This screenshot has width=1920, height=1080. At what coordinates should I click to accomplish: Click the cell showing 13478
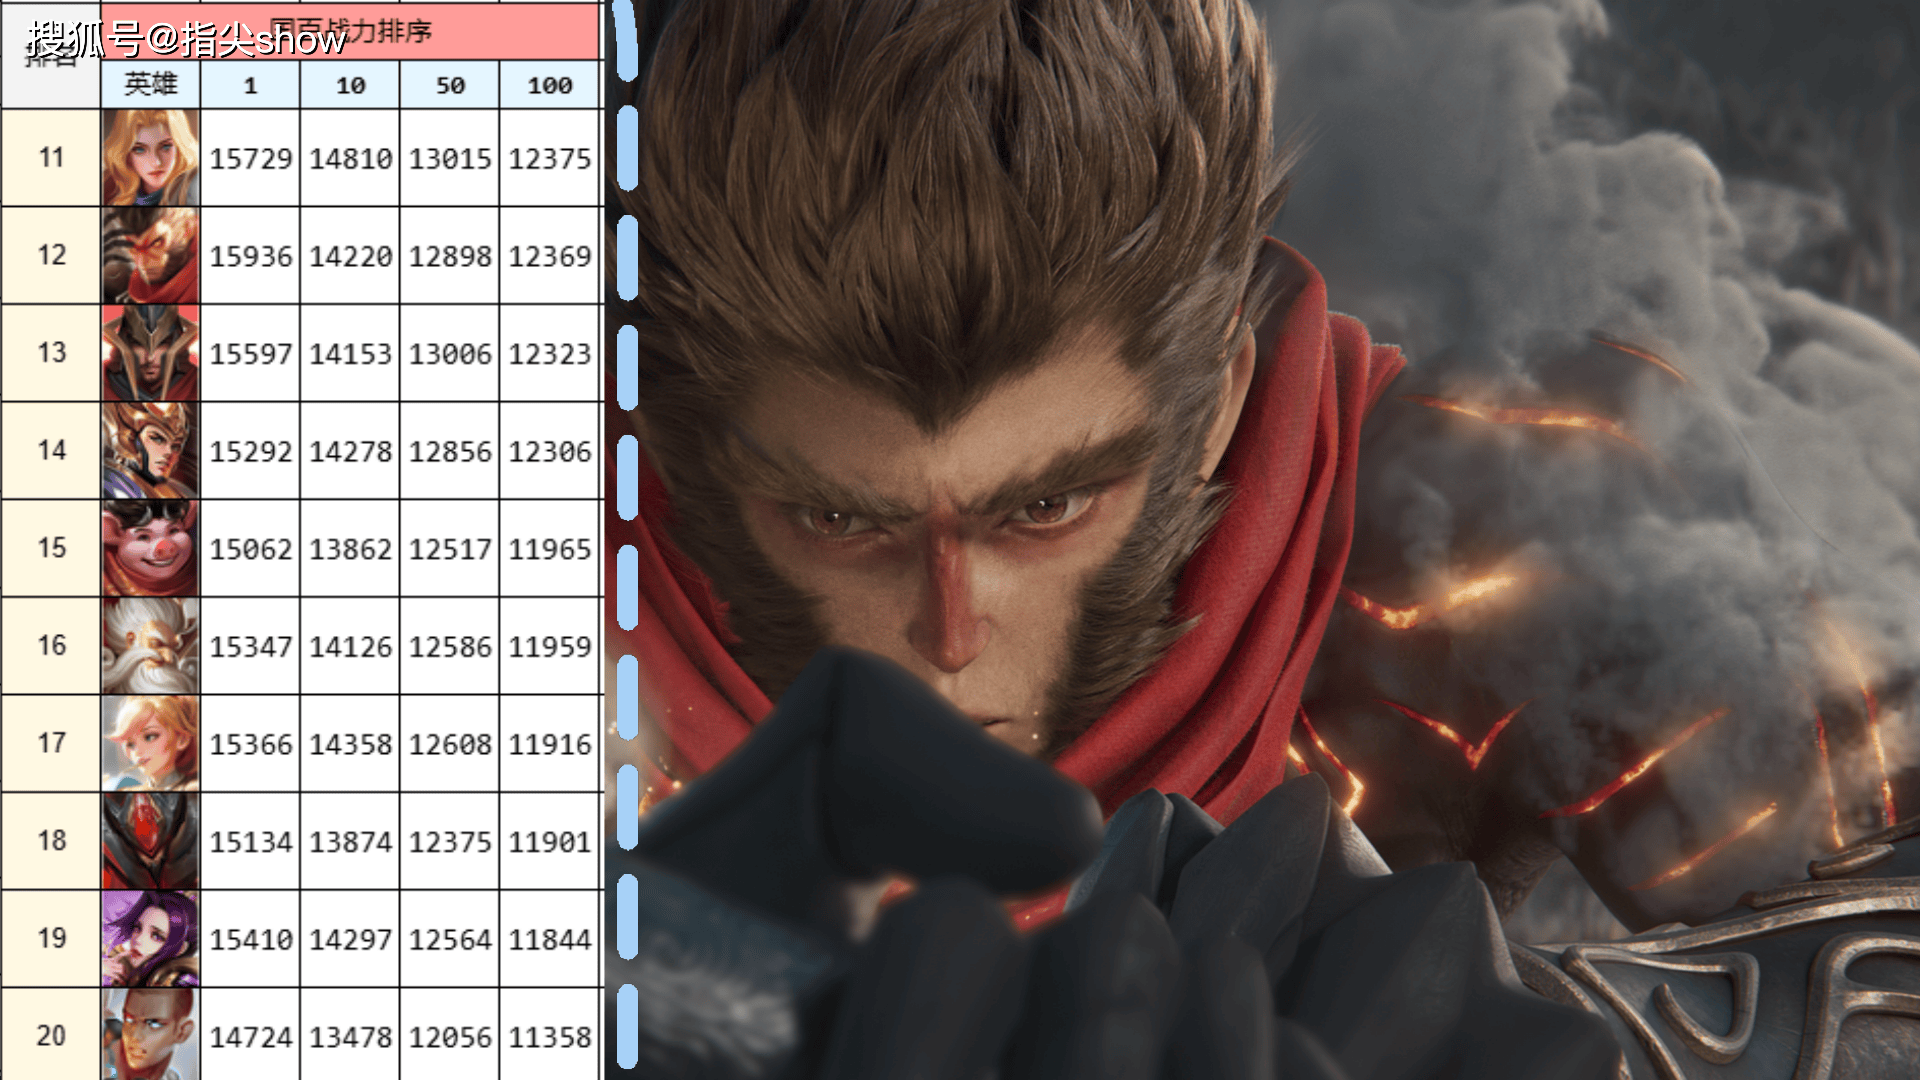350,1035
